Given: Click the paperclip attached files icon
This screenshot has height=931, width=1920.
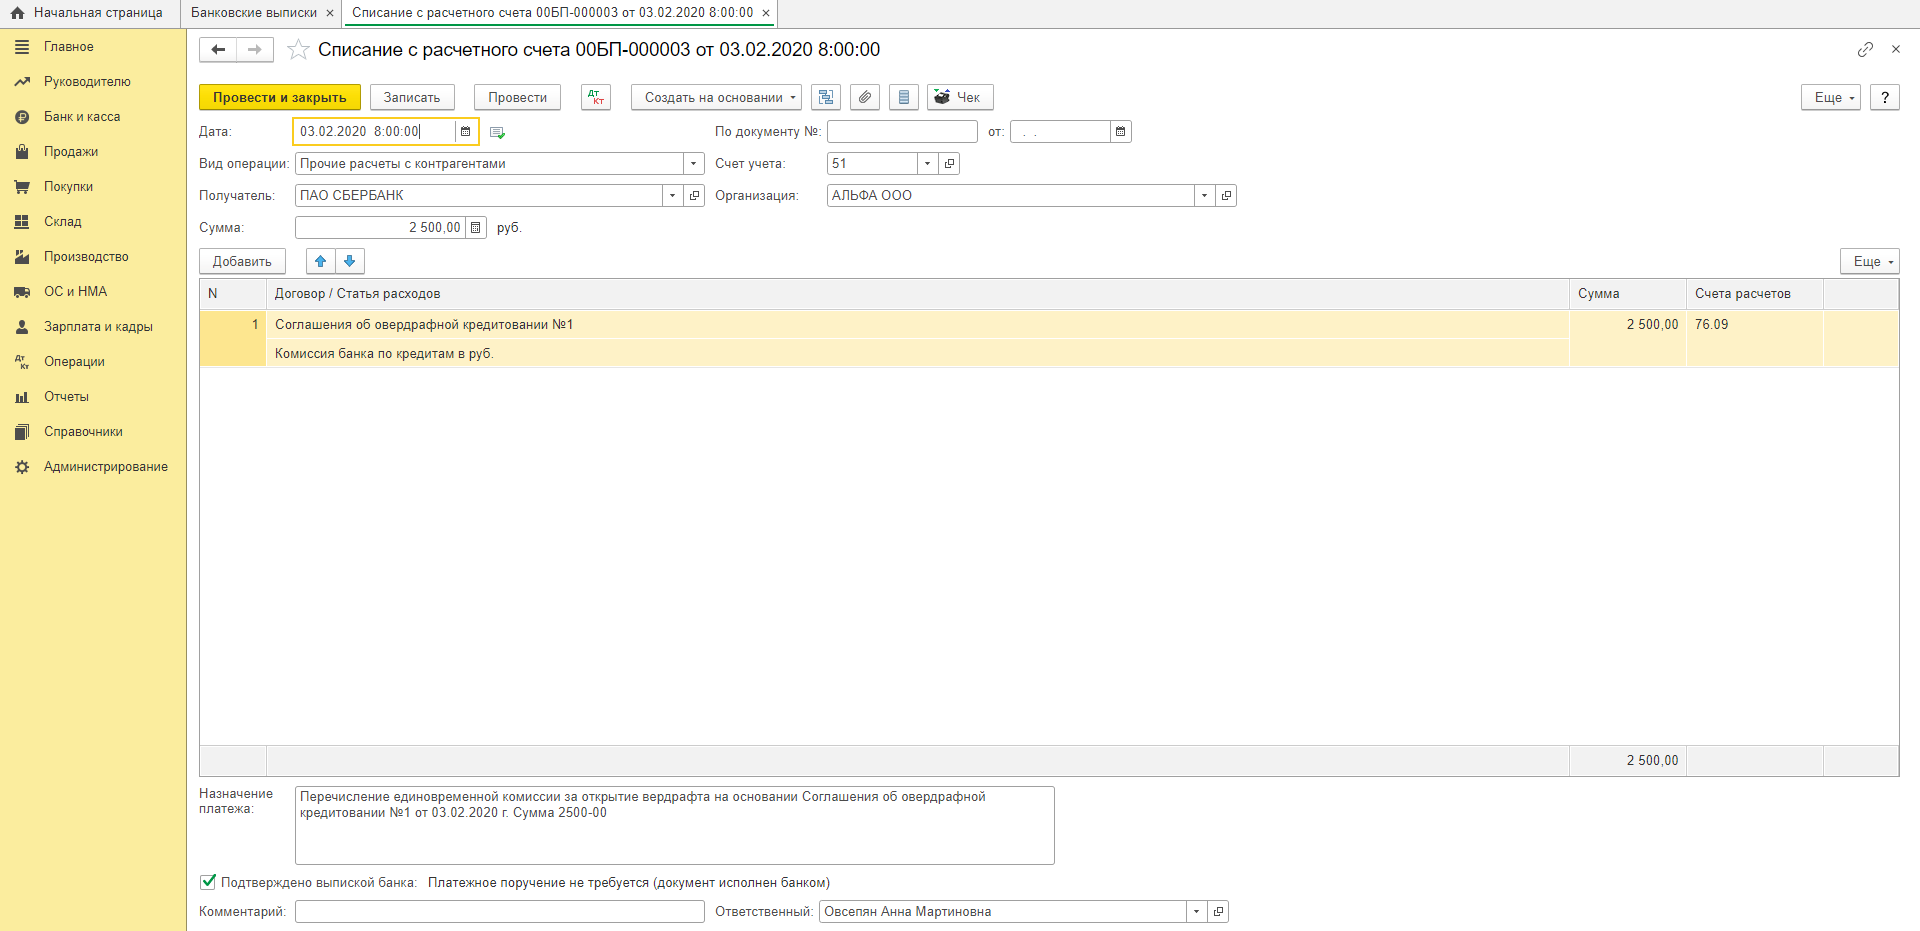Looking at the screenshot, I should pos(865,97).
